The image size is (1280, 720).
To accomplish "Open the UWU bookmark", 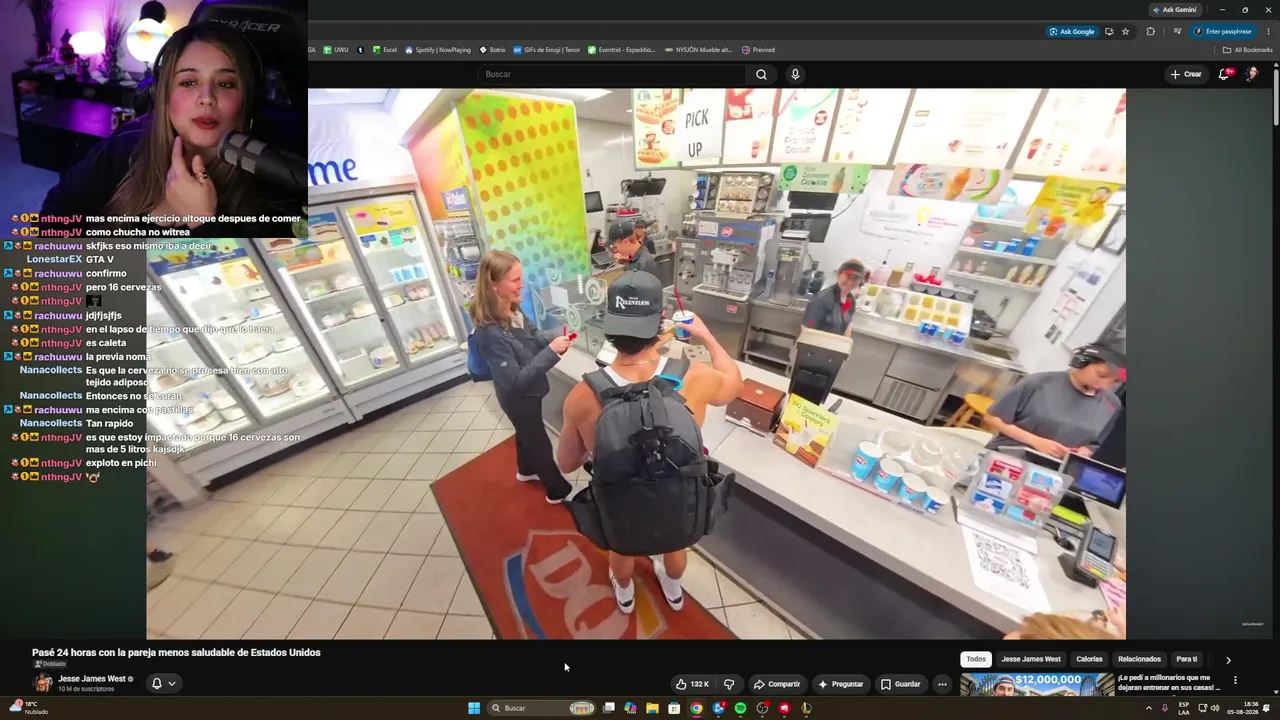I will click(x=336, y=50).
